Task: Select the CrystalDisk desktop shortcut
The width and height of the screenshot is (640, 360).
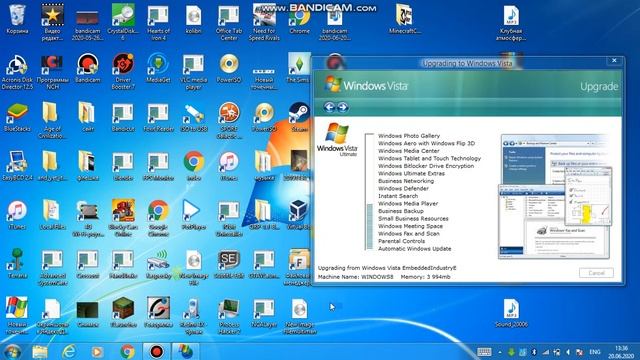Action: [123, 22]
